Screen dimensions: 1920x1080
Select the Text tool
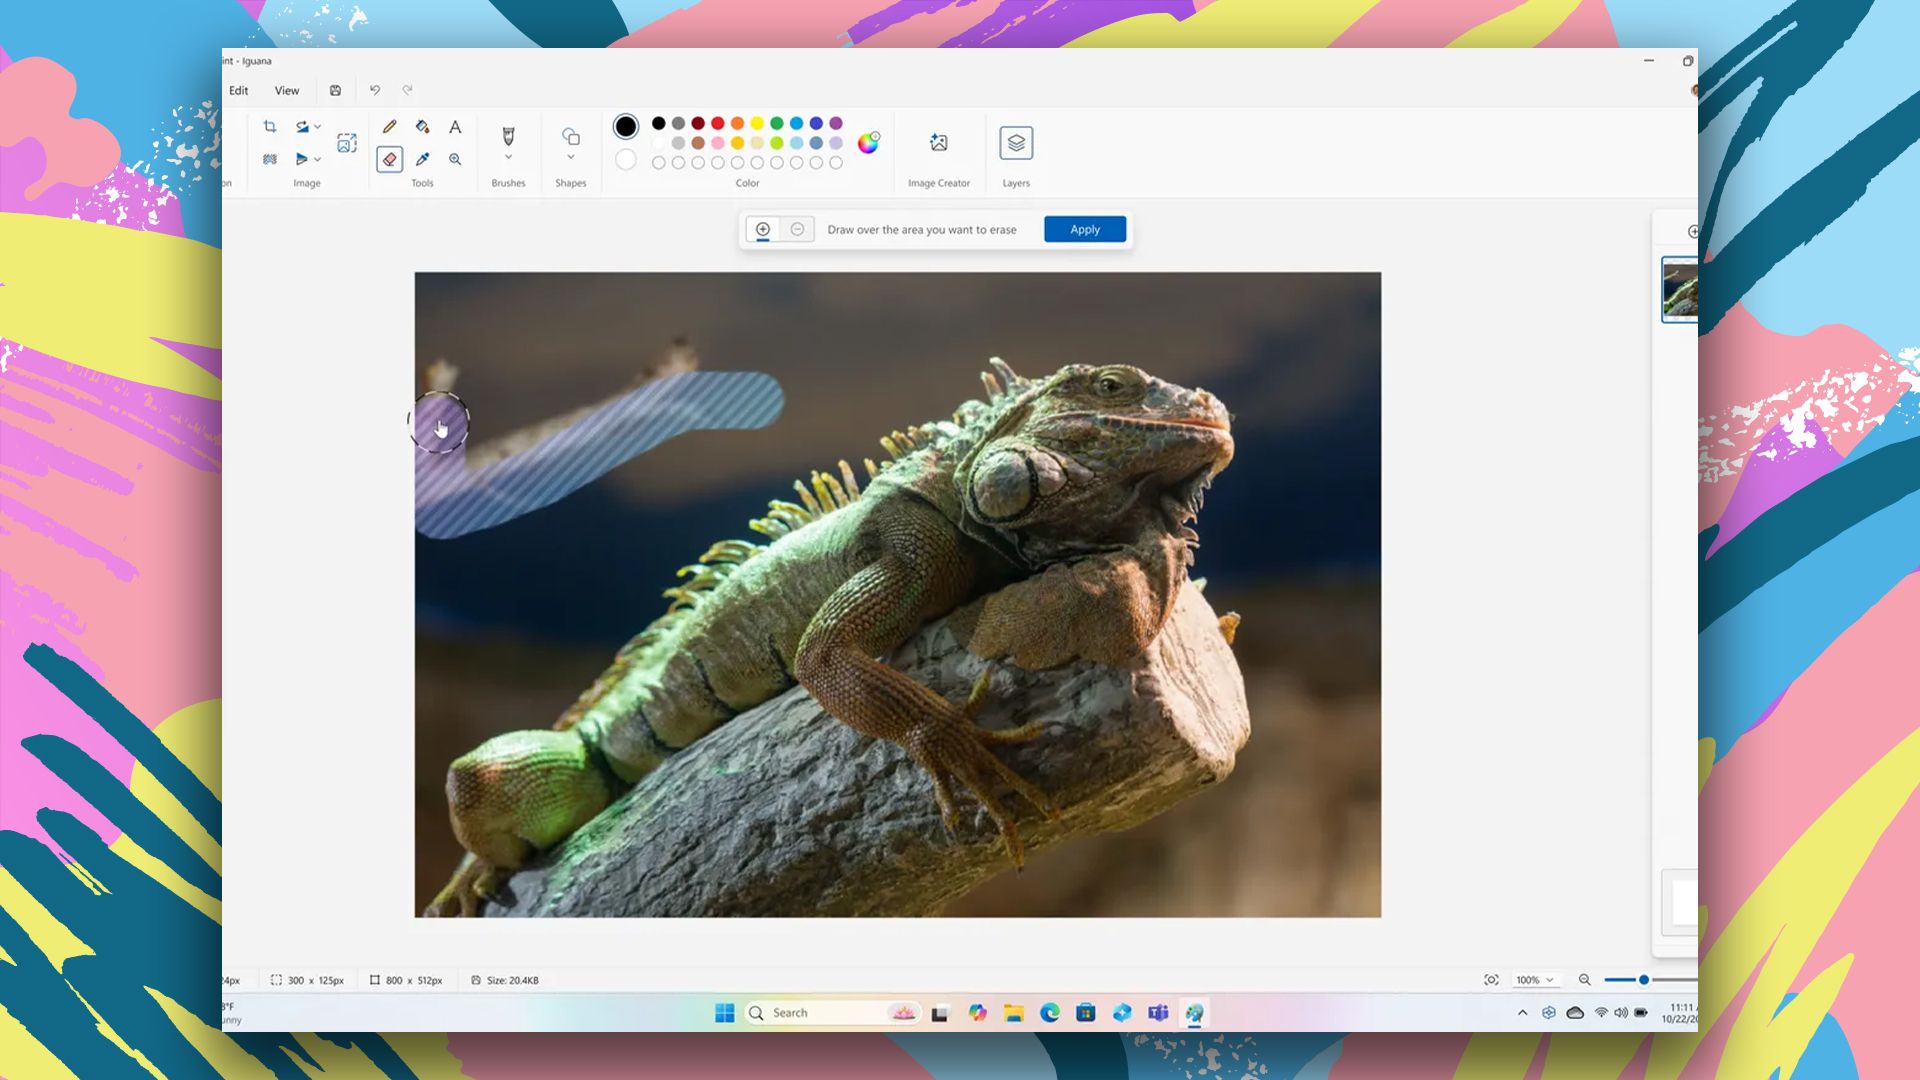pos(455,127)
